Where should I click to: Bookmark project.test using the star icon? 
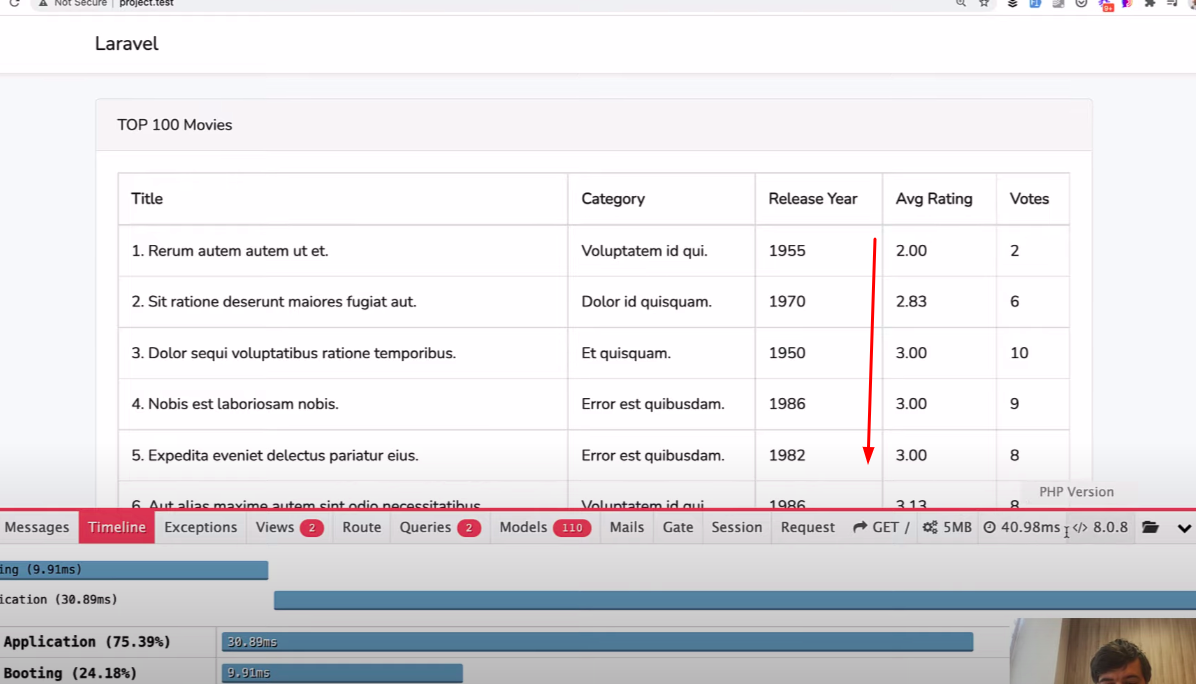point(983,4)
